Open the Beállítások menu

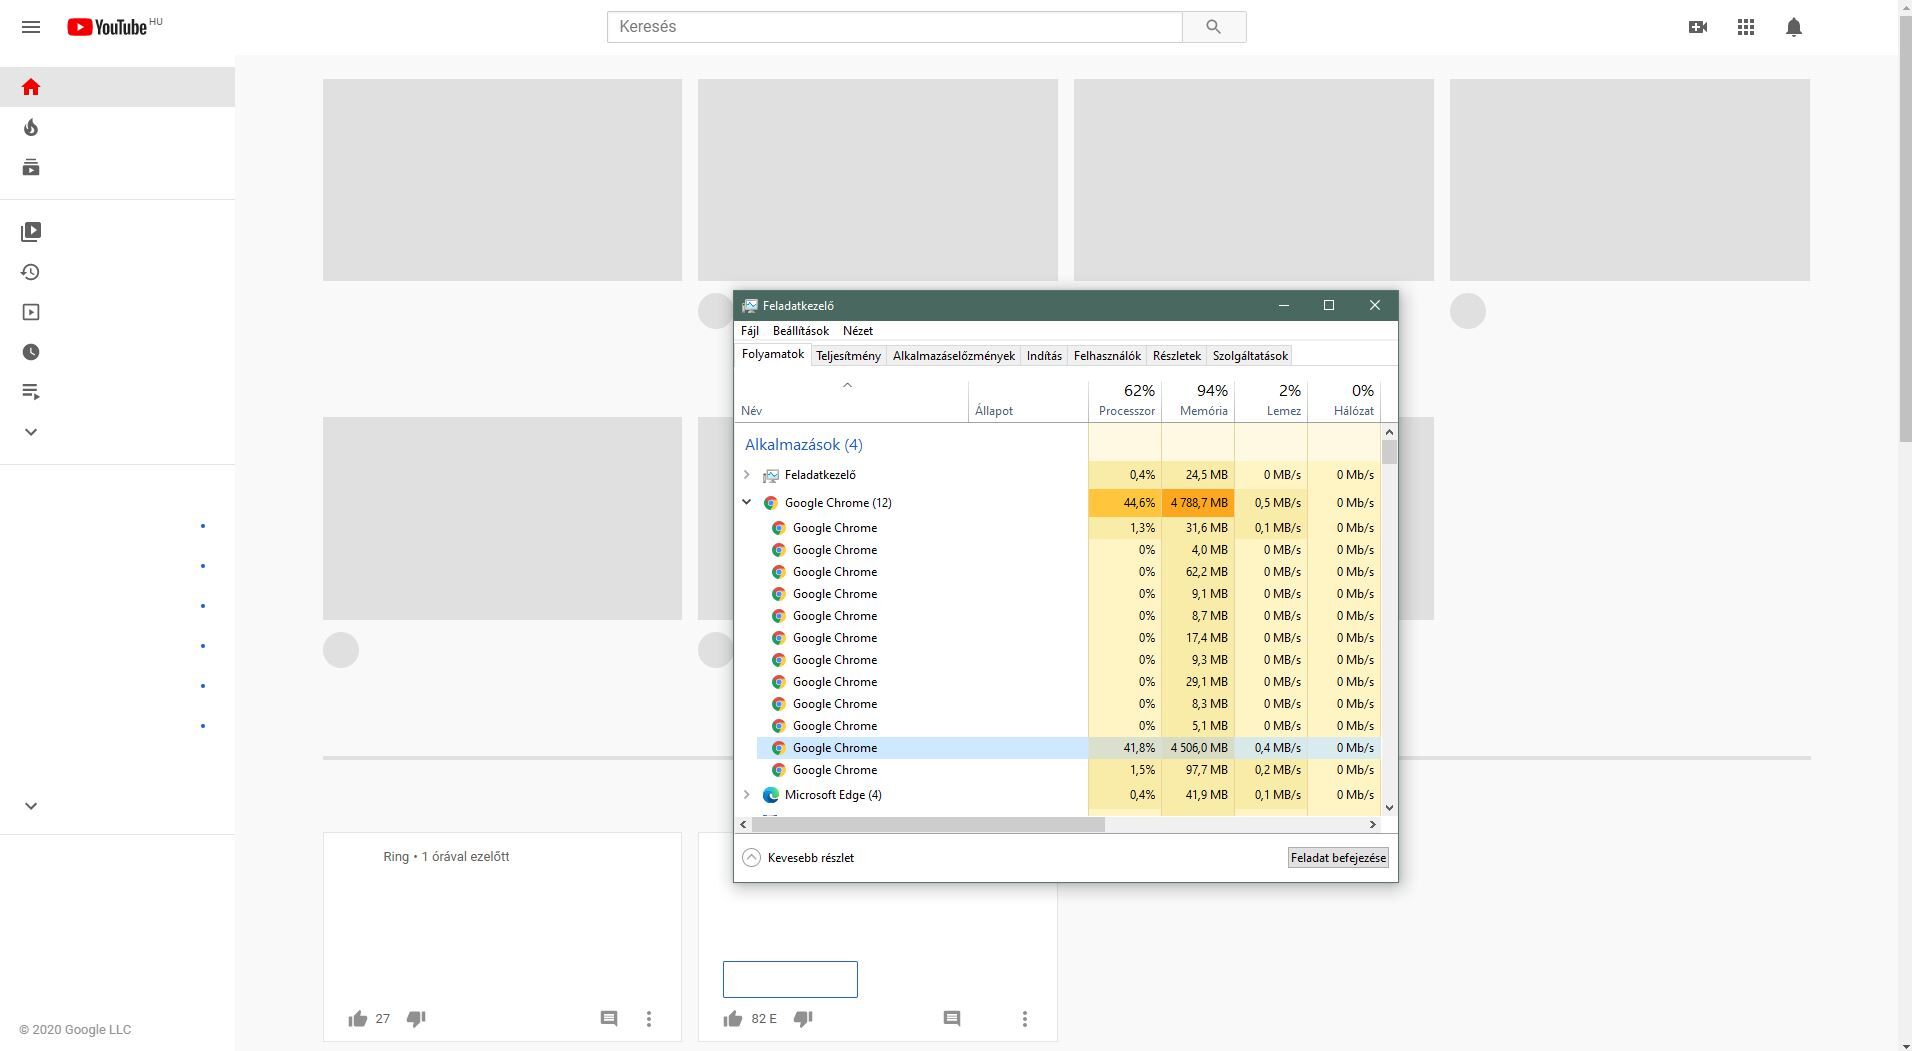coord(801,331)
